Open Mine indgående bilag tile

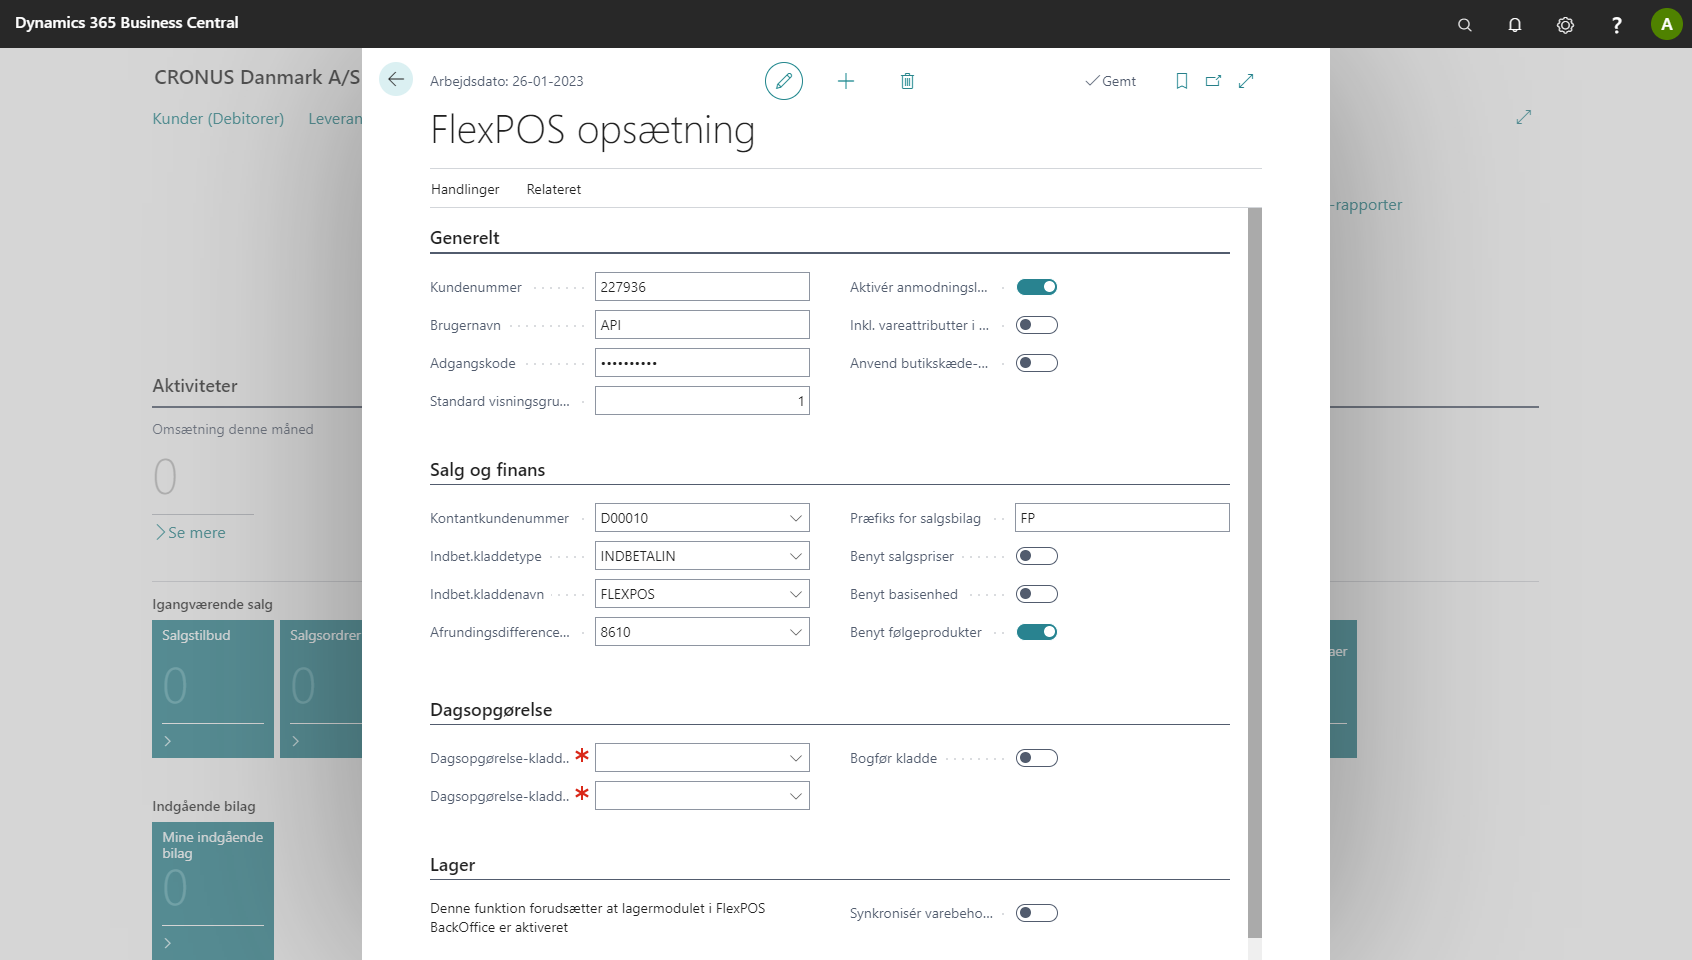point(213,891)
